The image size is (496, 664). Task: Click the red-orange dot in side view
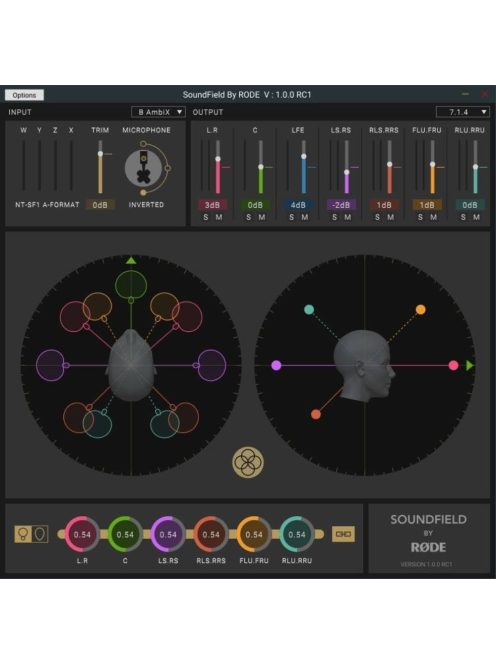click(316, 414)
